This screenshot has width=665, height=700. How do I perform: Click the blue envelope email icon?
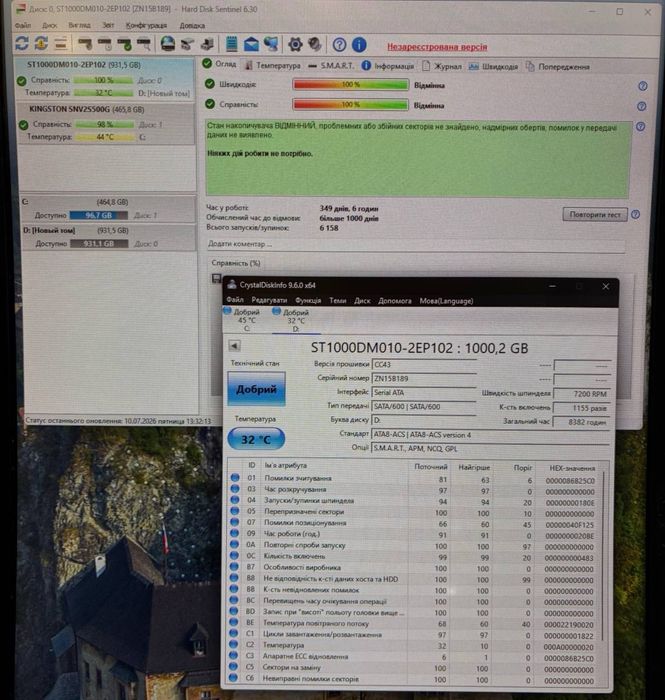[x=251, y=44]
